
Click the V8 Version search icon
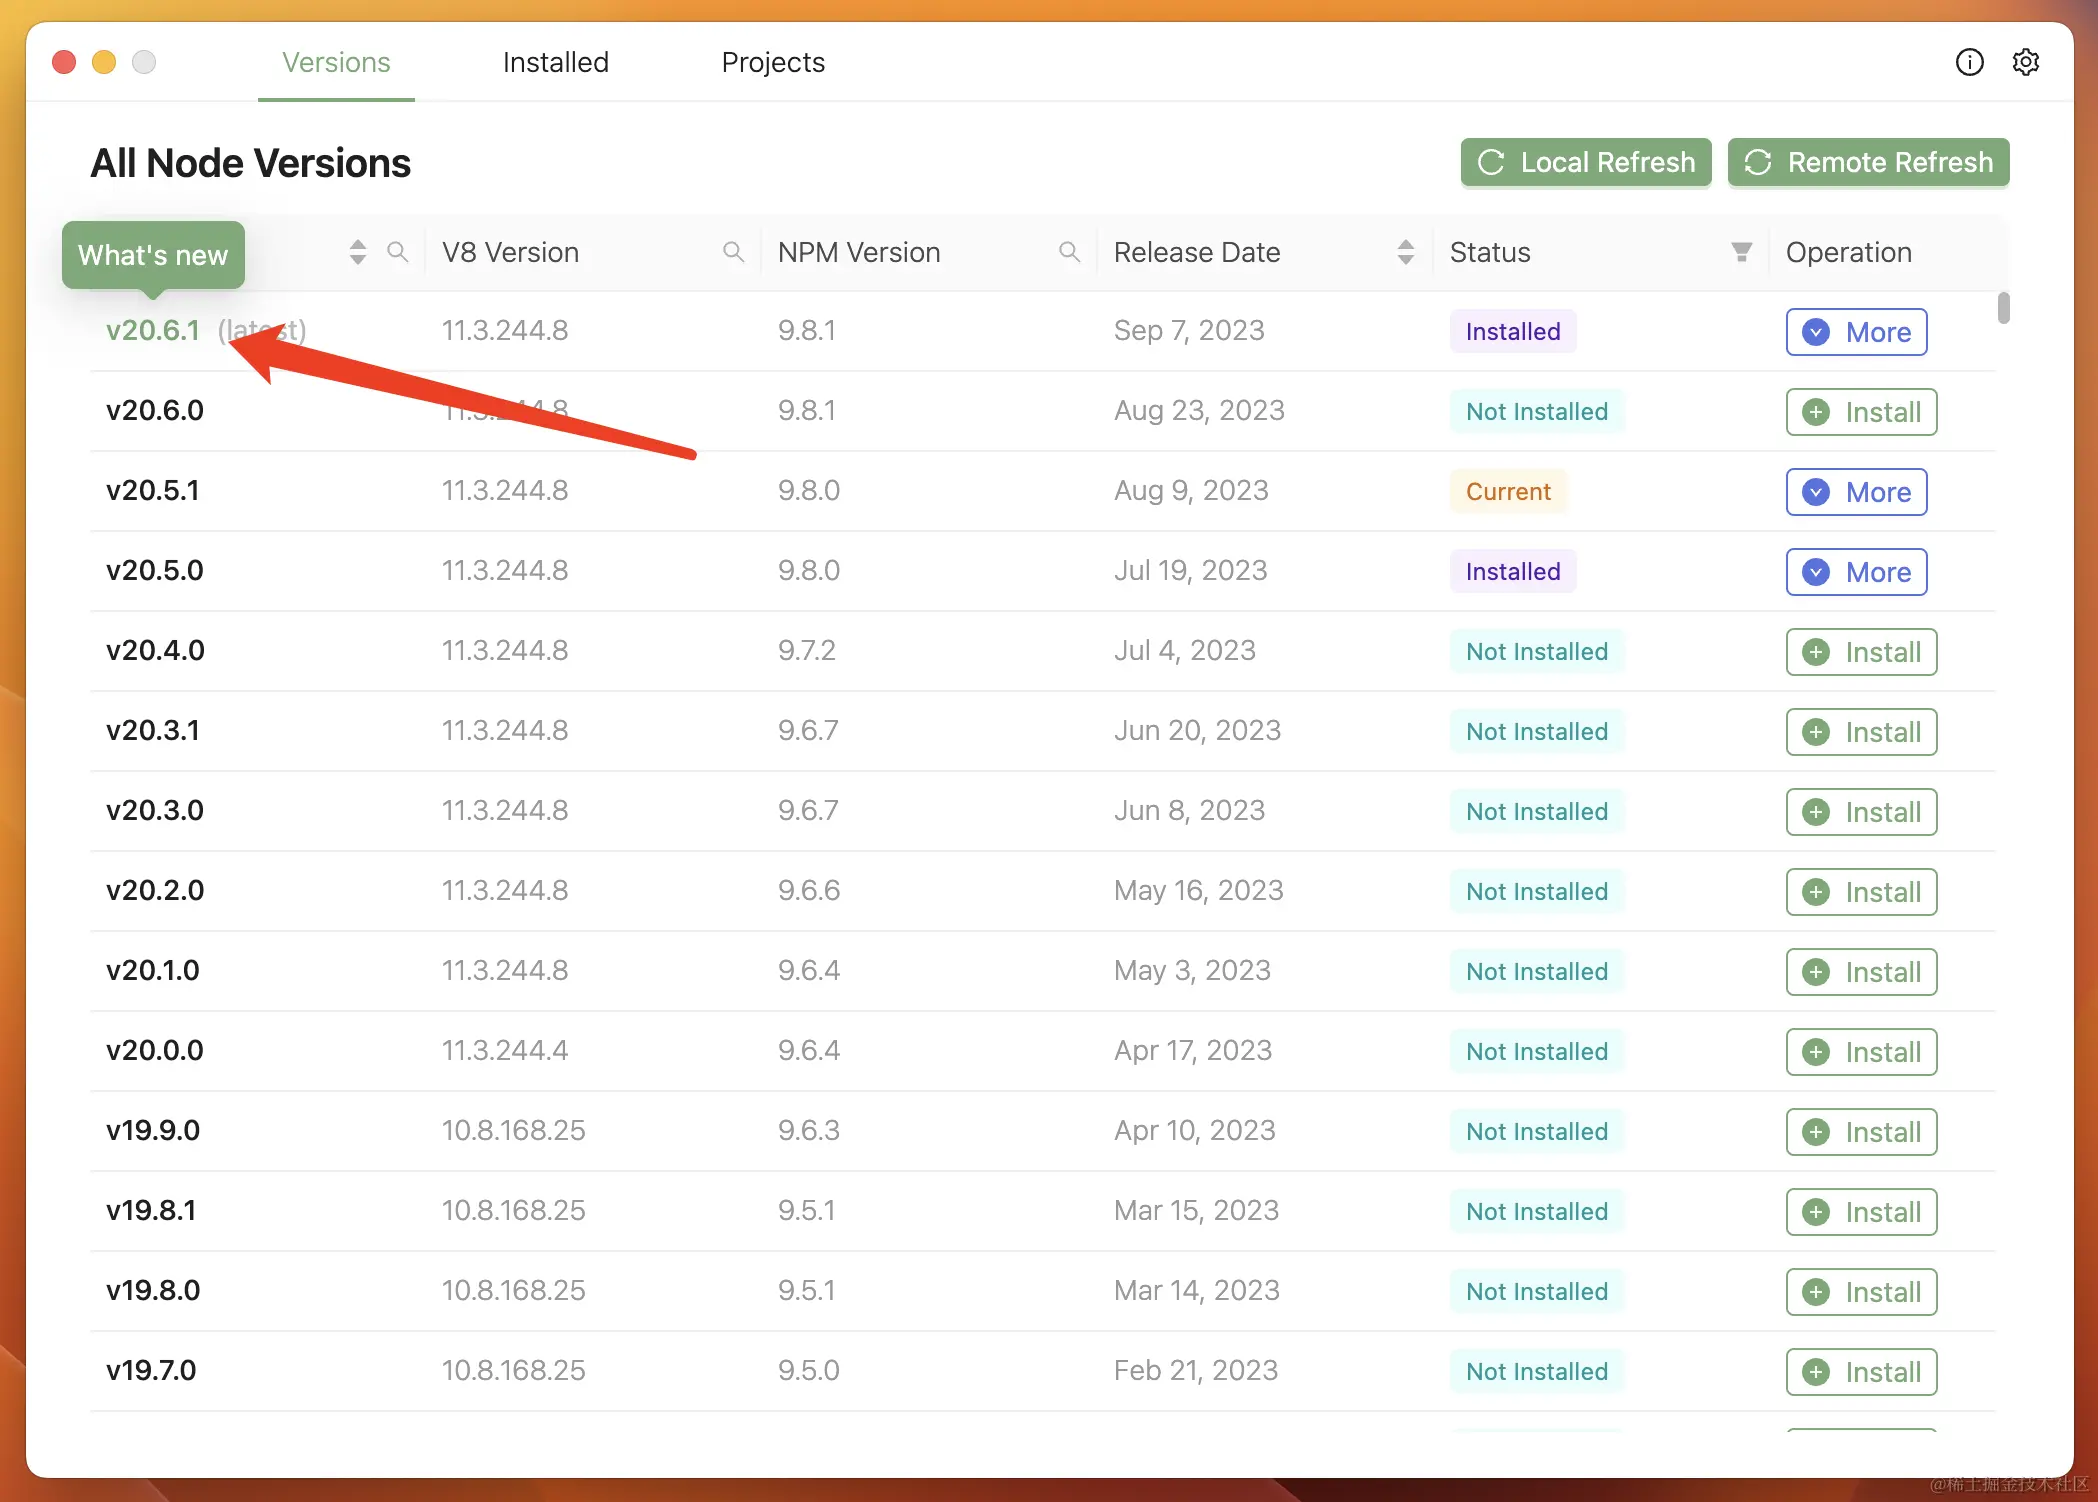pos(733,252)
